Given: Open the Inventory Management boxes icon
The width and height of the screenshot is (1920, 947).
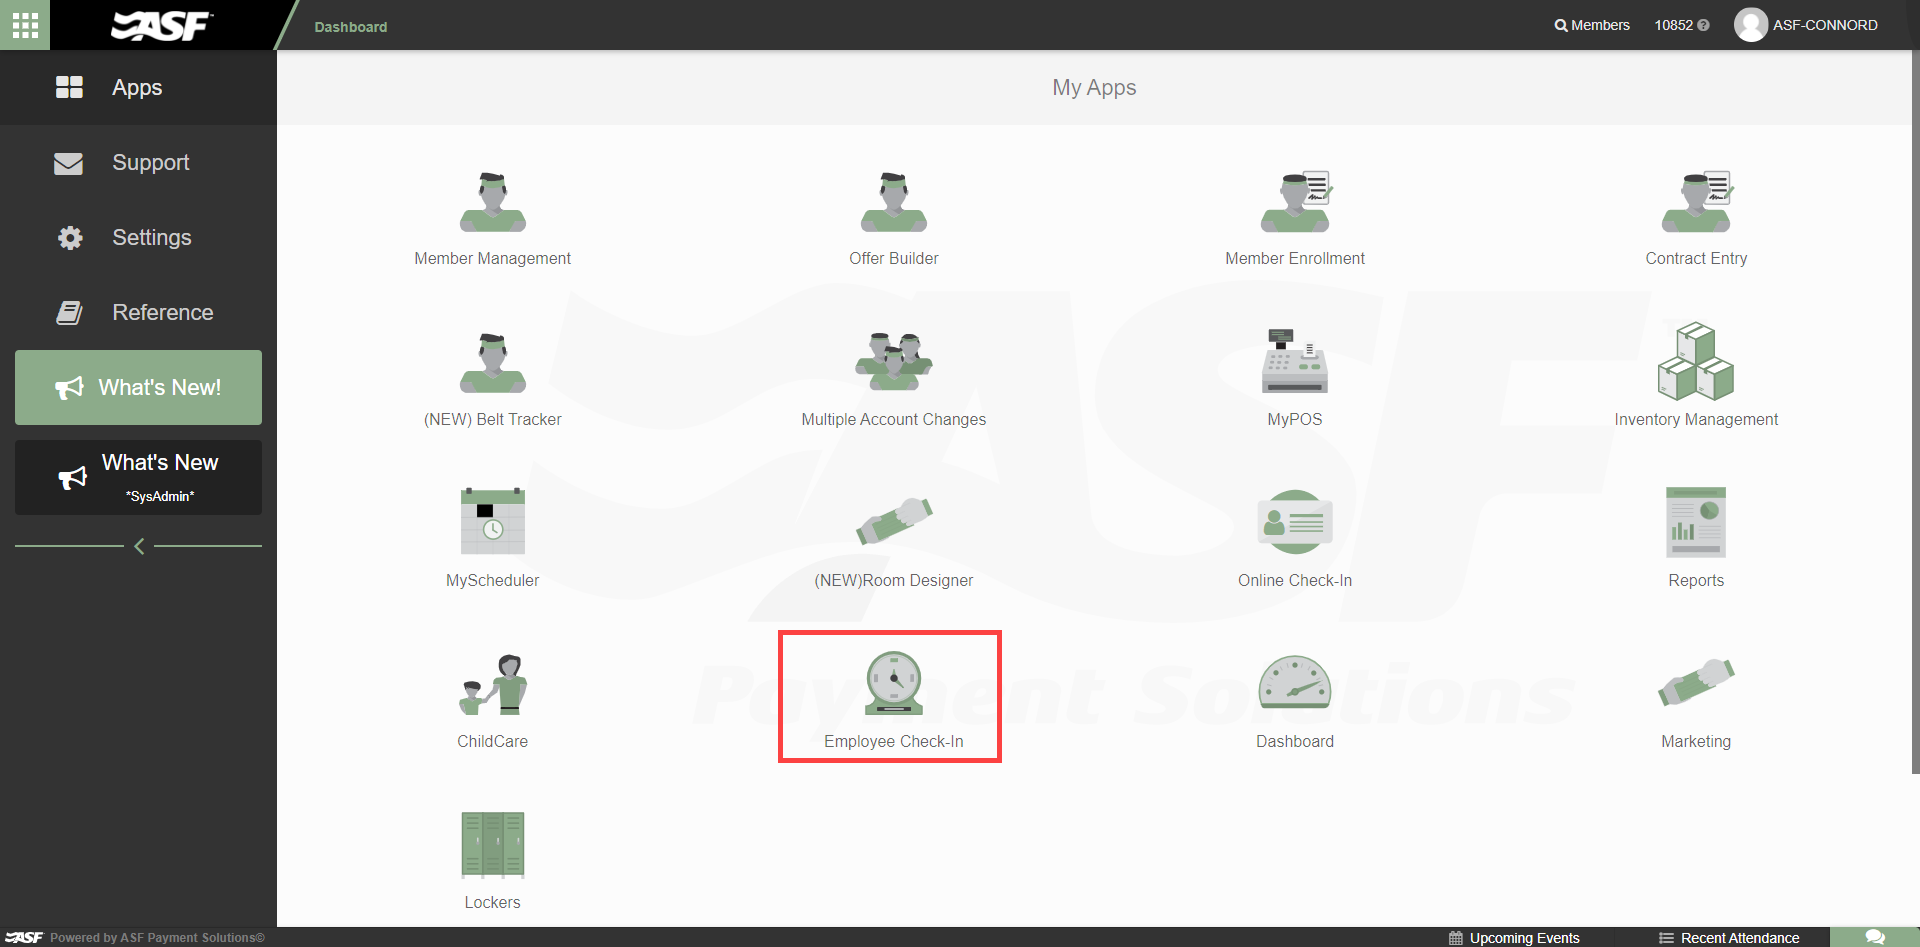Looking at the screenshot, I should pos(1696,361).
